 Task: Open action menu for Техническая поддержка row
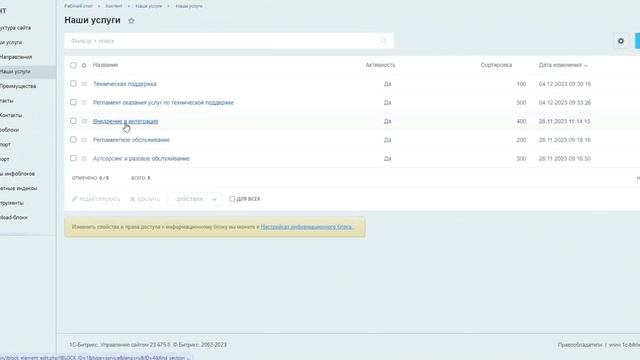(84, 84)
